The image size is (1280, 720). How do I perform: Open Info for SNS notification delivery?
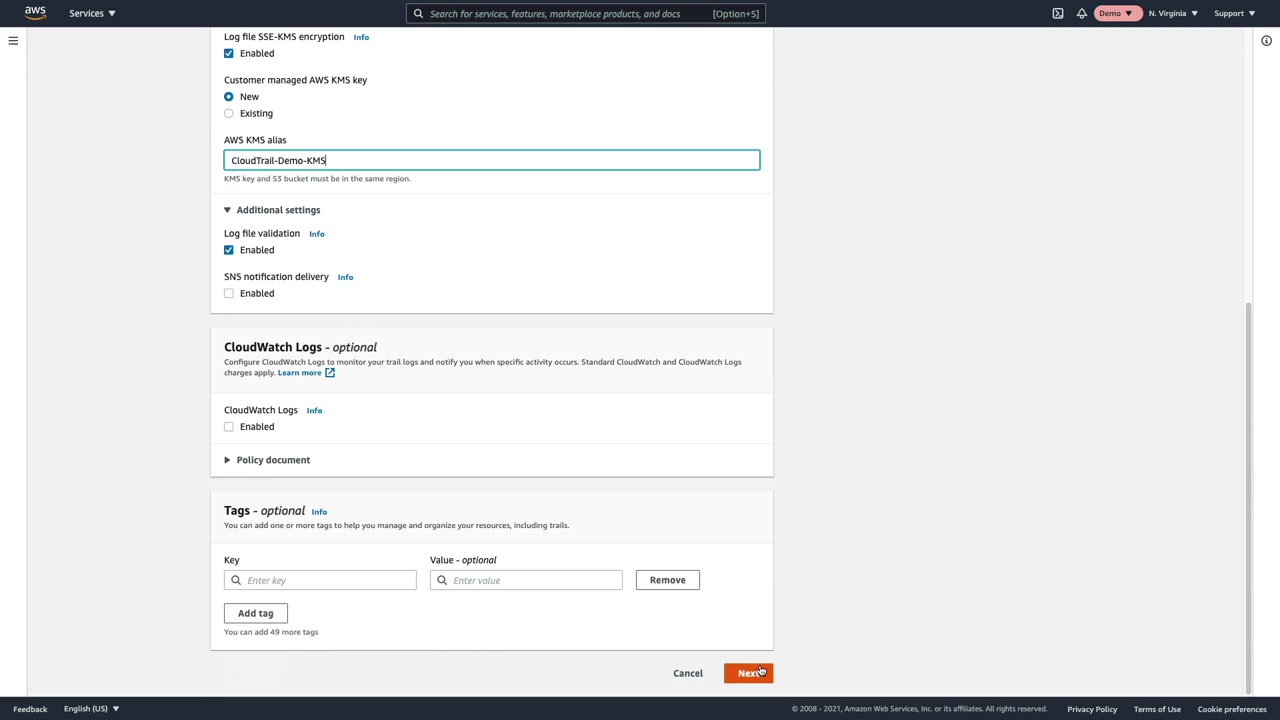(345, 277)
